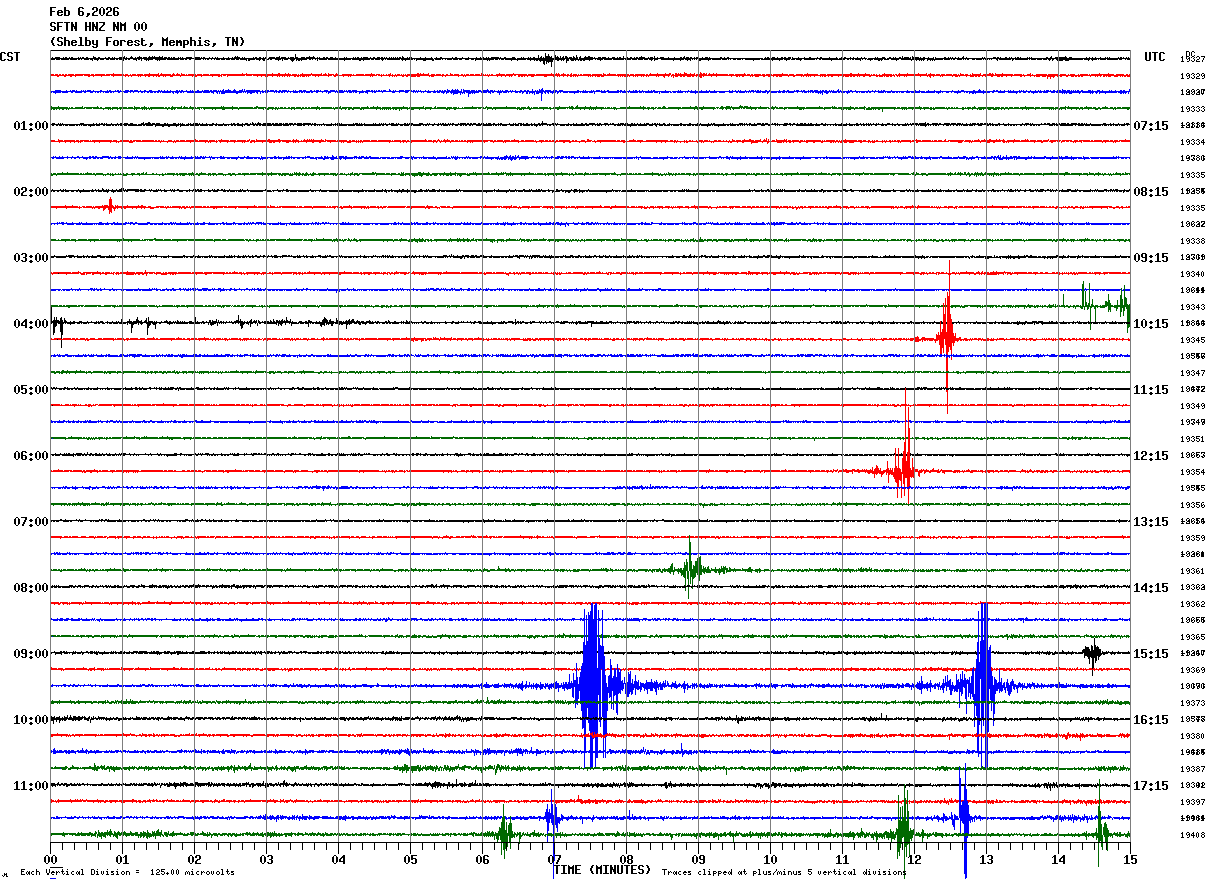This screenshot has height=886, width=1210.
Task: Click the minute 08 tick on the x-axis
Action: (x=626, y=859)
